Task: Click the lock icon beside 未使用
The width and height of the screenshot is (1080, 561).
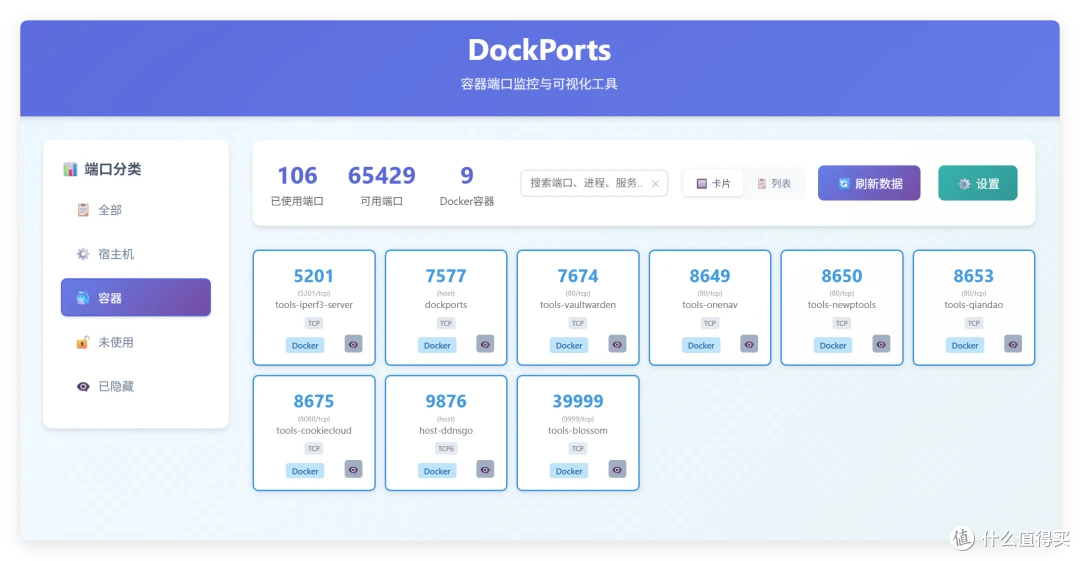Action: [x=83, y=343]
